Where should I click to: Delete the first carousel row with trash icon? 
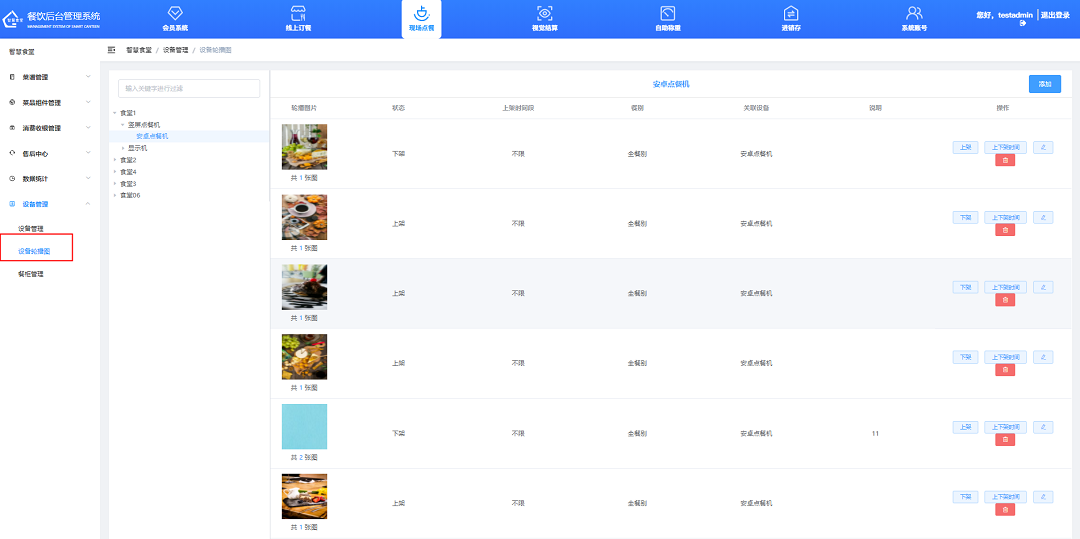coord(1004,160)
